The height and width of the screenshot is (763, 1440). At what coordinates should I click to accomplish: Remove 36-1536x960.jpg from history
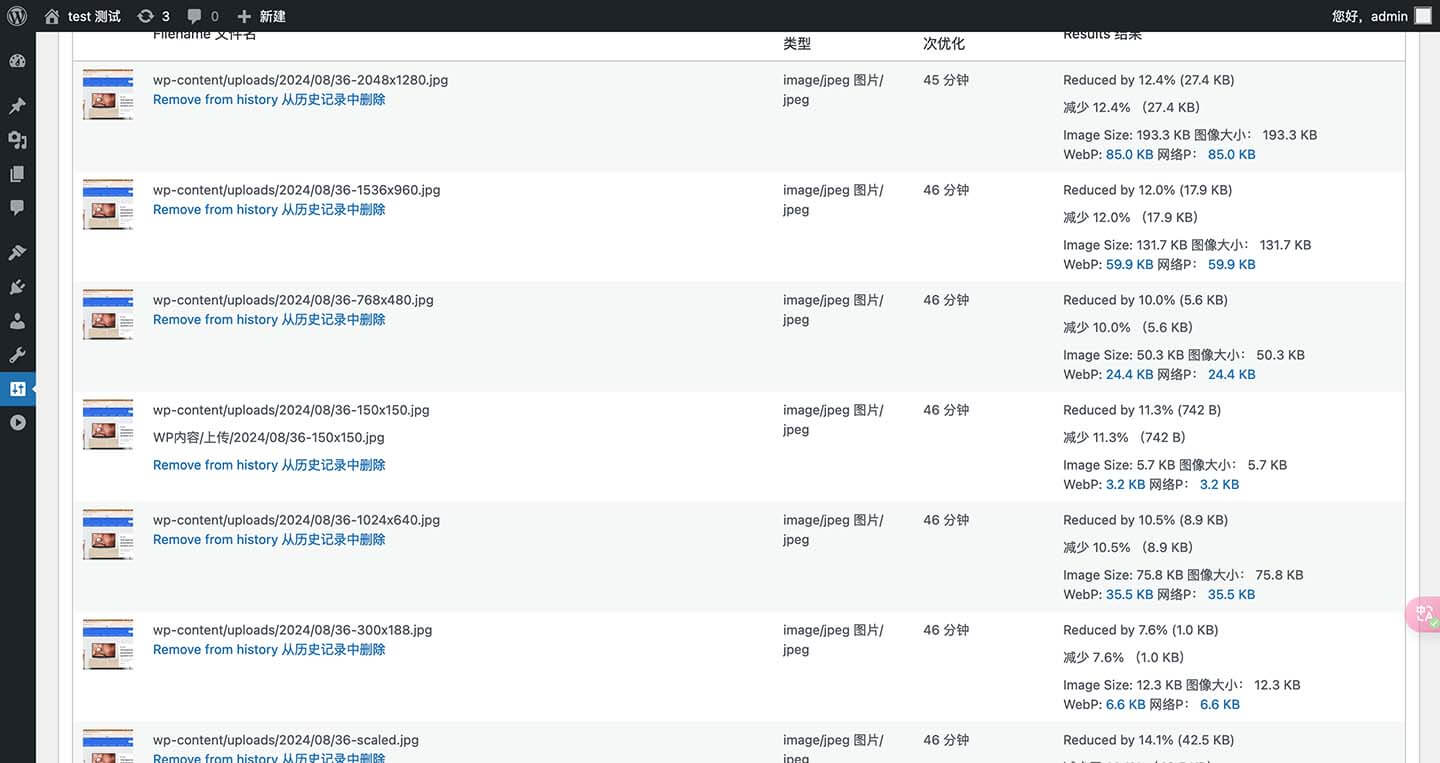tap(269, 210)
